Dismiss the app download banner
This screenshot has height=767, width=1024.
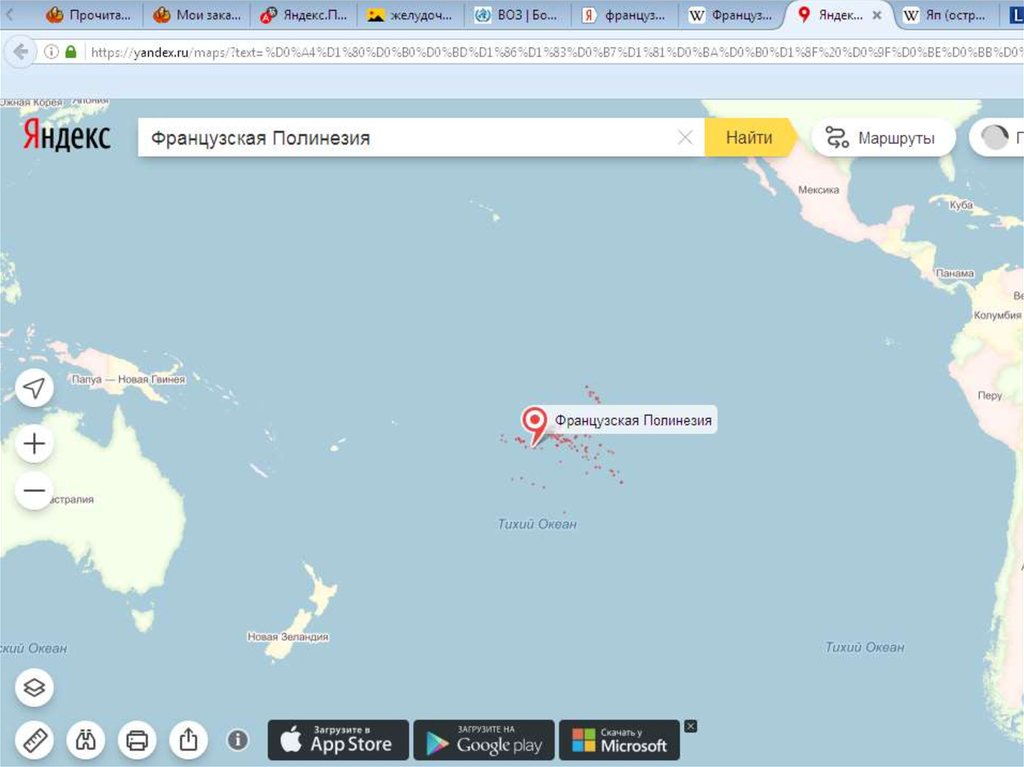(690, 726)
